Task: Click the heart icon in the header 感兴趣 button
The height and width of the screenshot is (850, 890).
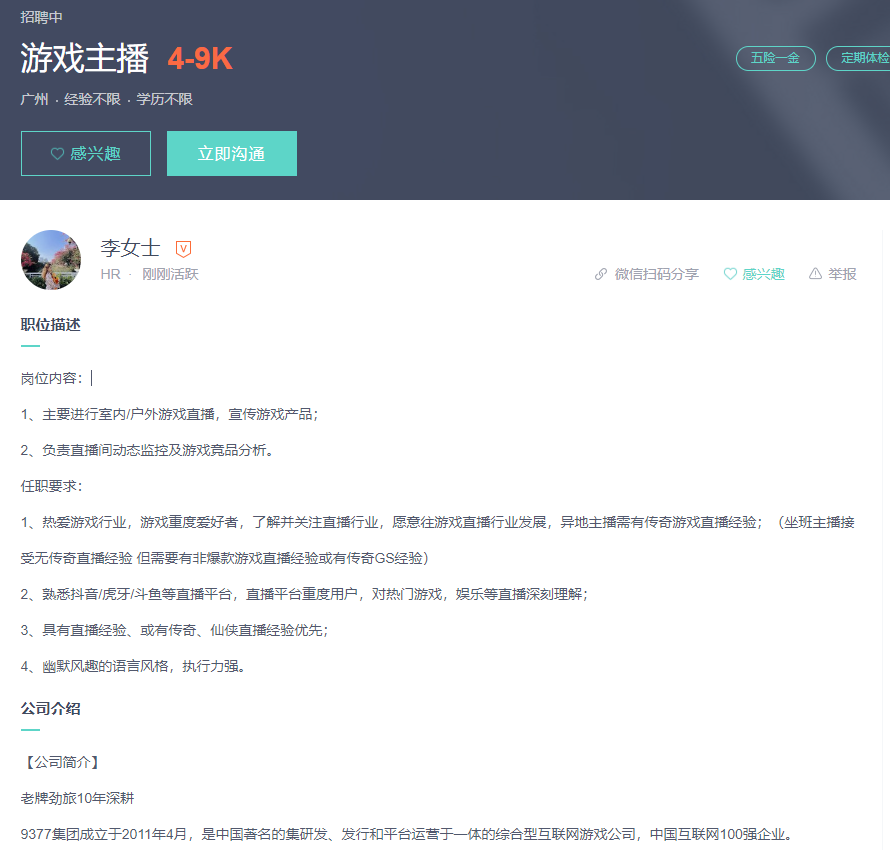Action: 57,154
